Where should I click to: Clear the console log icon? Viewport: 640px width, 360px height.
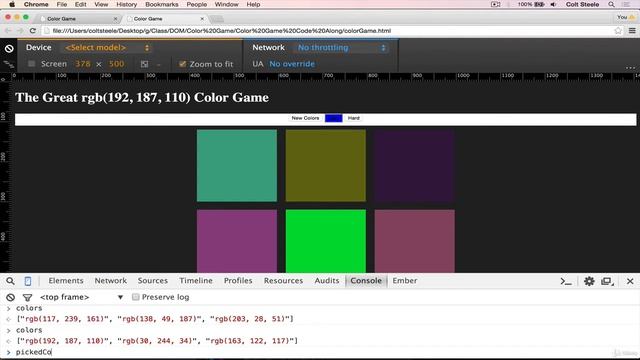tap(11, 297)
